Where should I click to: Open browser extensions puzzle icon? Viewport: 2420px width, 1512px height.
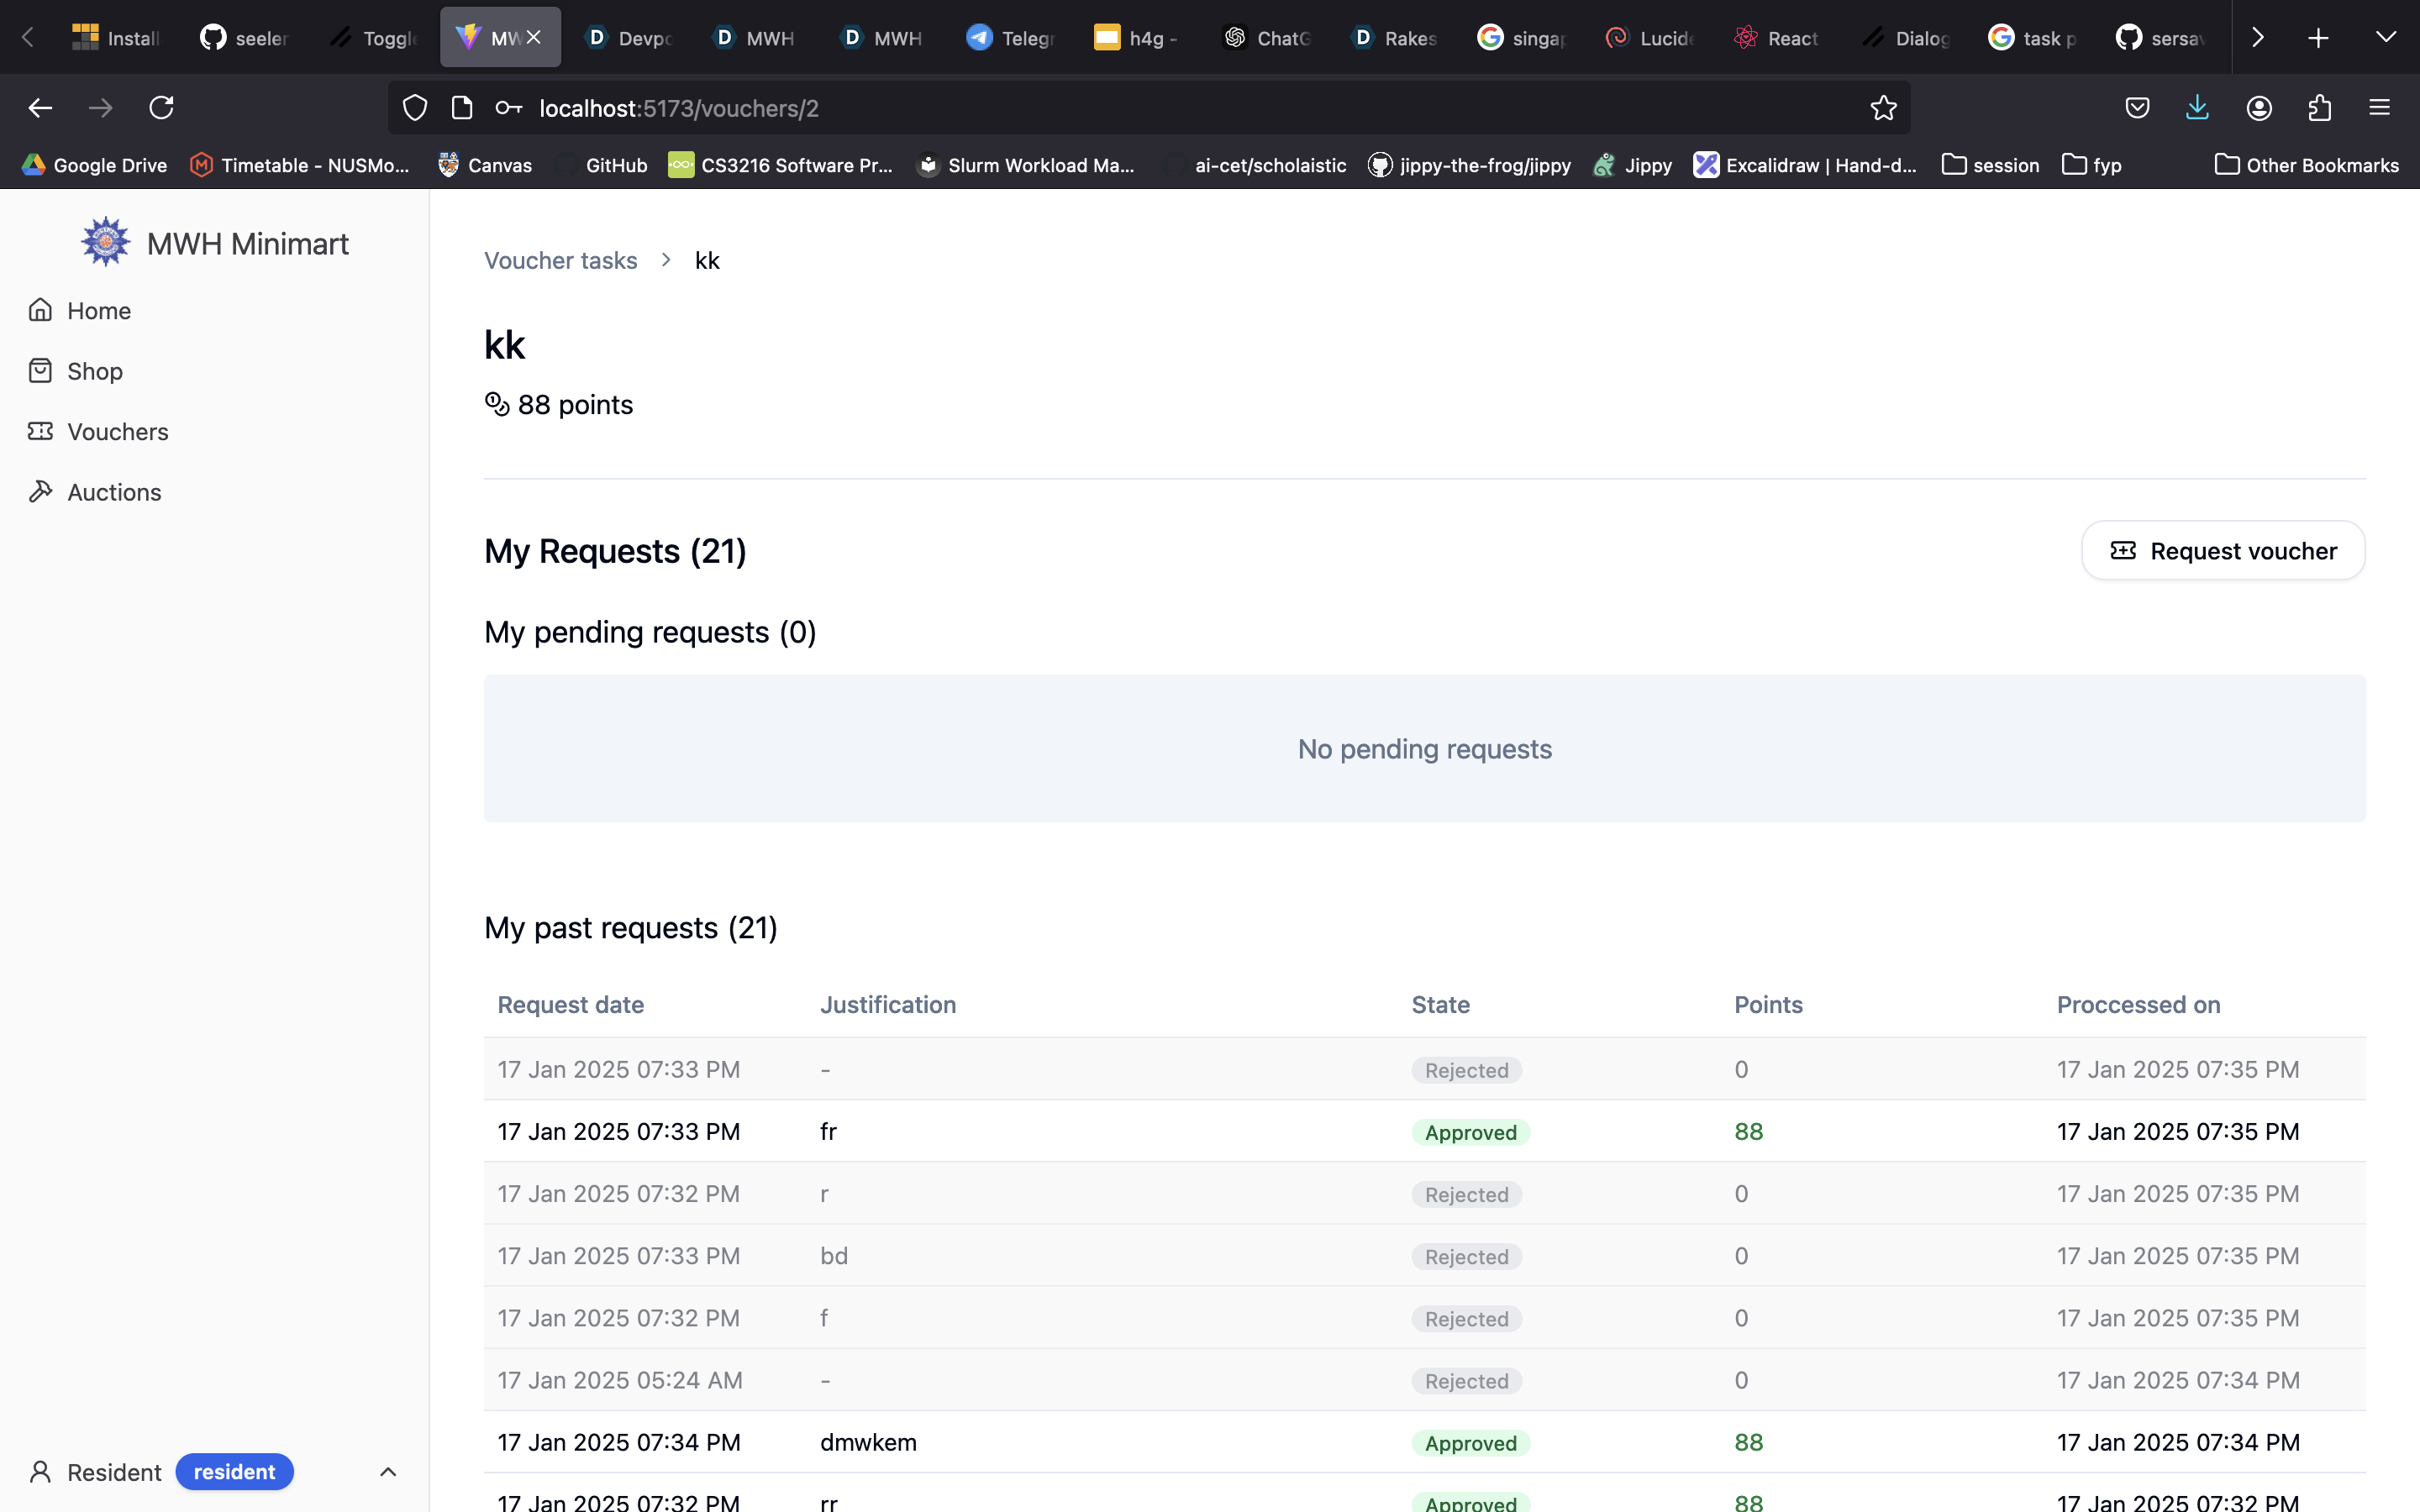pos(2320,108)
